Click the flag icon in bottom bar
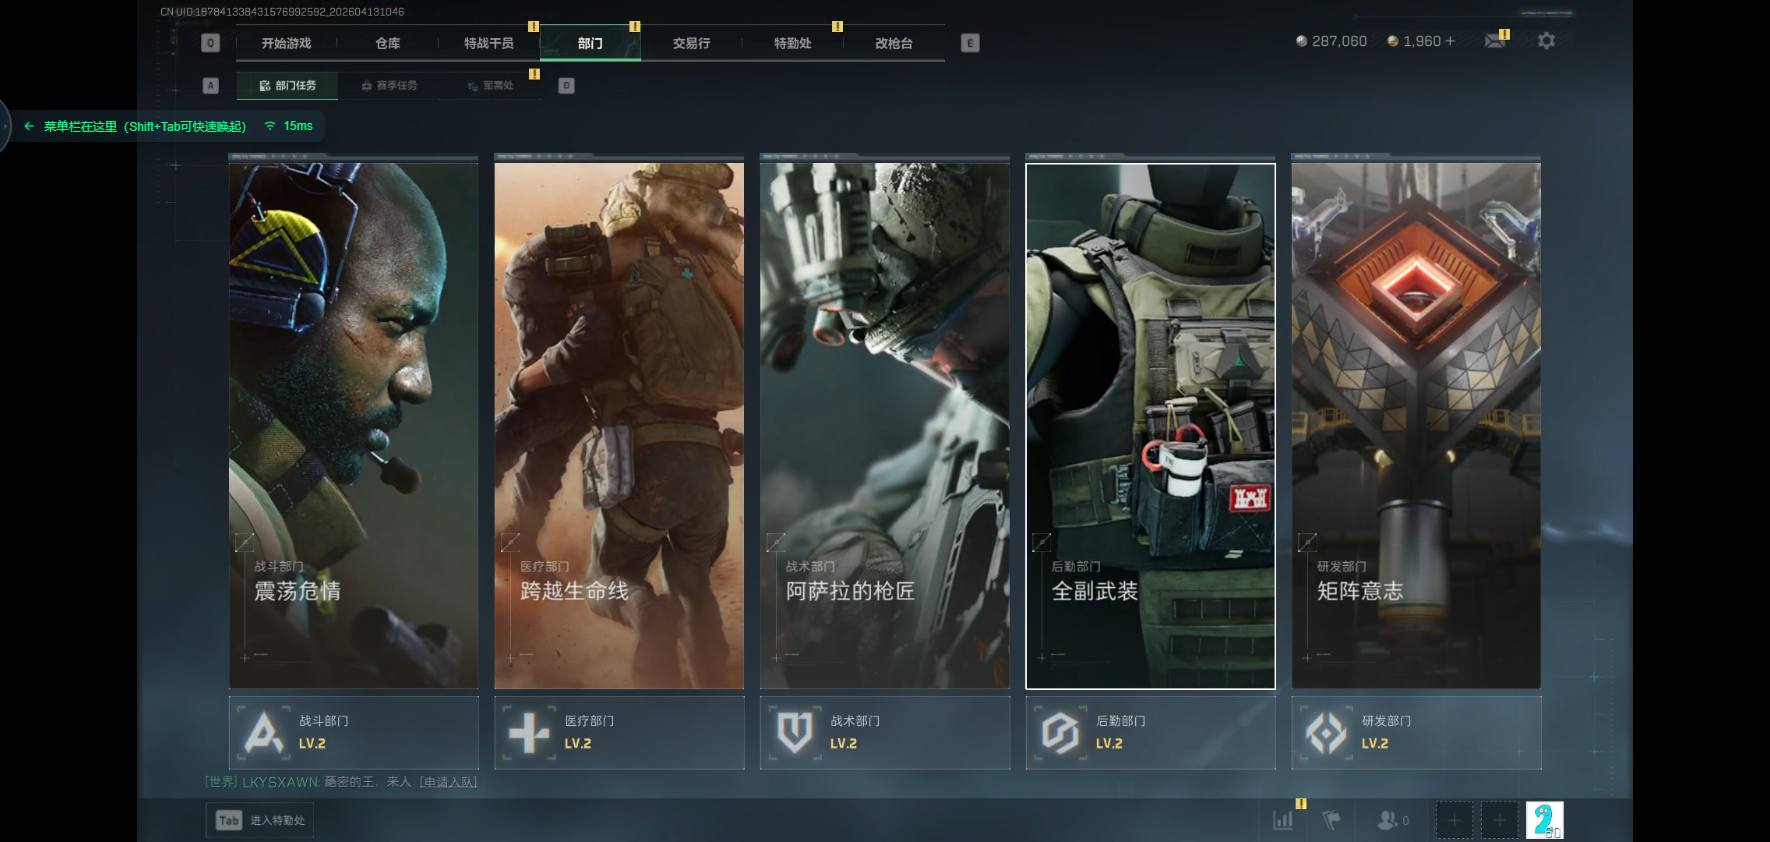This screenshot has width=1770, height=842. click(x=1332, y=820)
